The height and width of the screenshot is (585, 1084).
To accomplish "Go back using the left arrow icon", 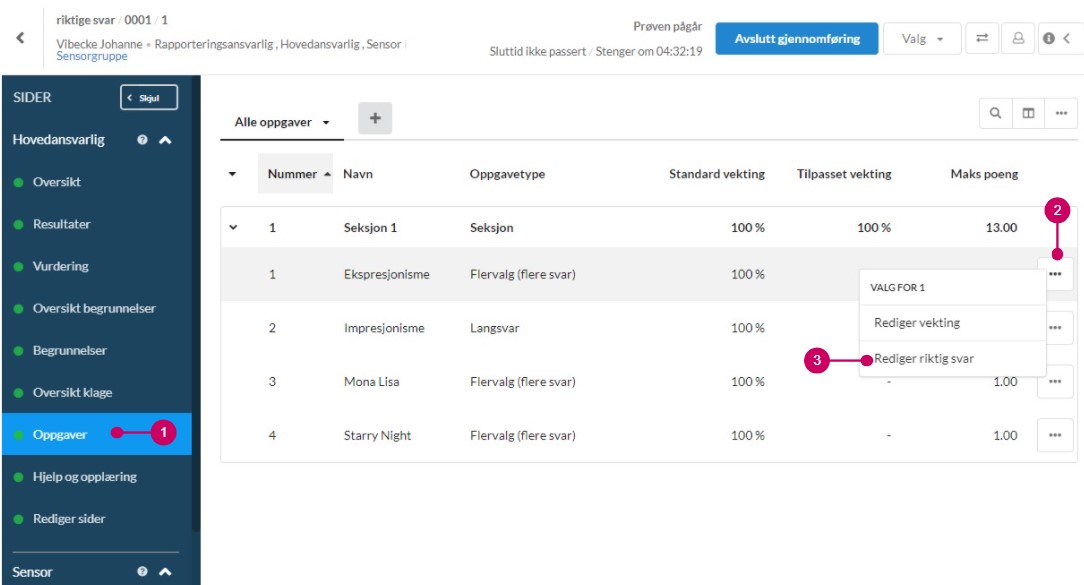I will pos(20,38).
